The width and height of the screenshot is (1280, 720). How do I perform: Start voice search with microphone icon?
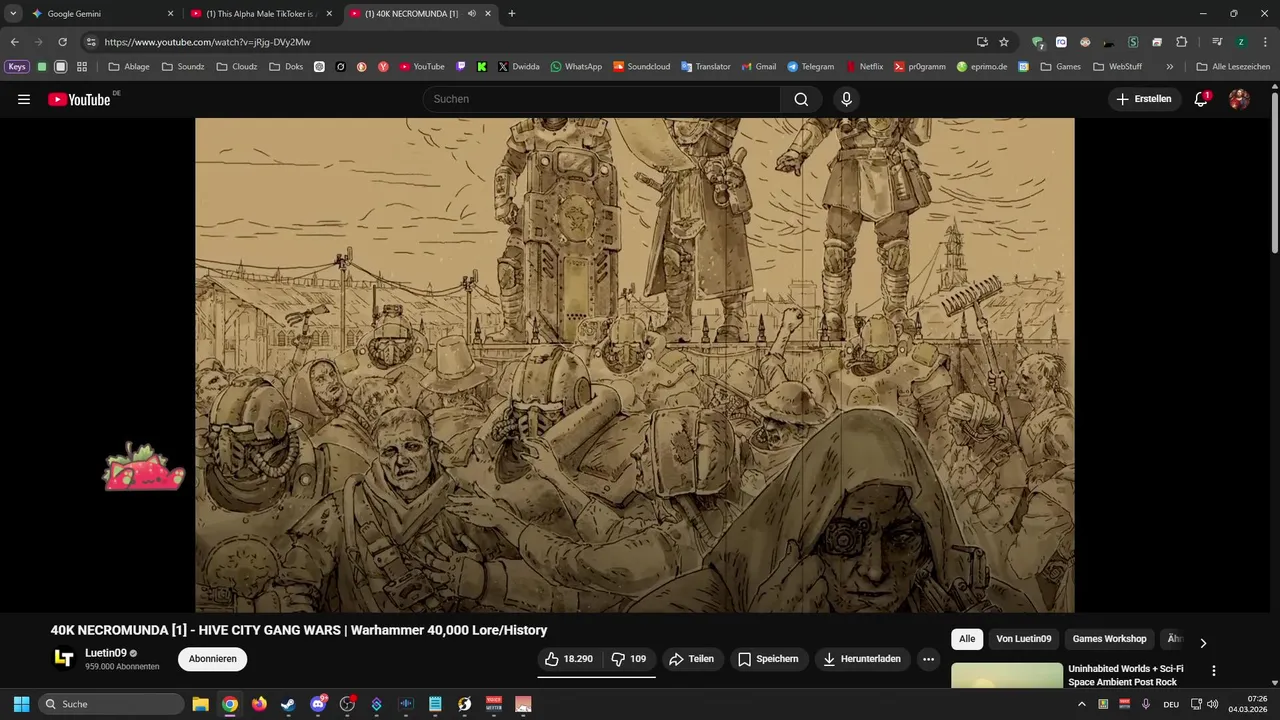846,99
